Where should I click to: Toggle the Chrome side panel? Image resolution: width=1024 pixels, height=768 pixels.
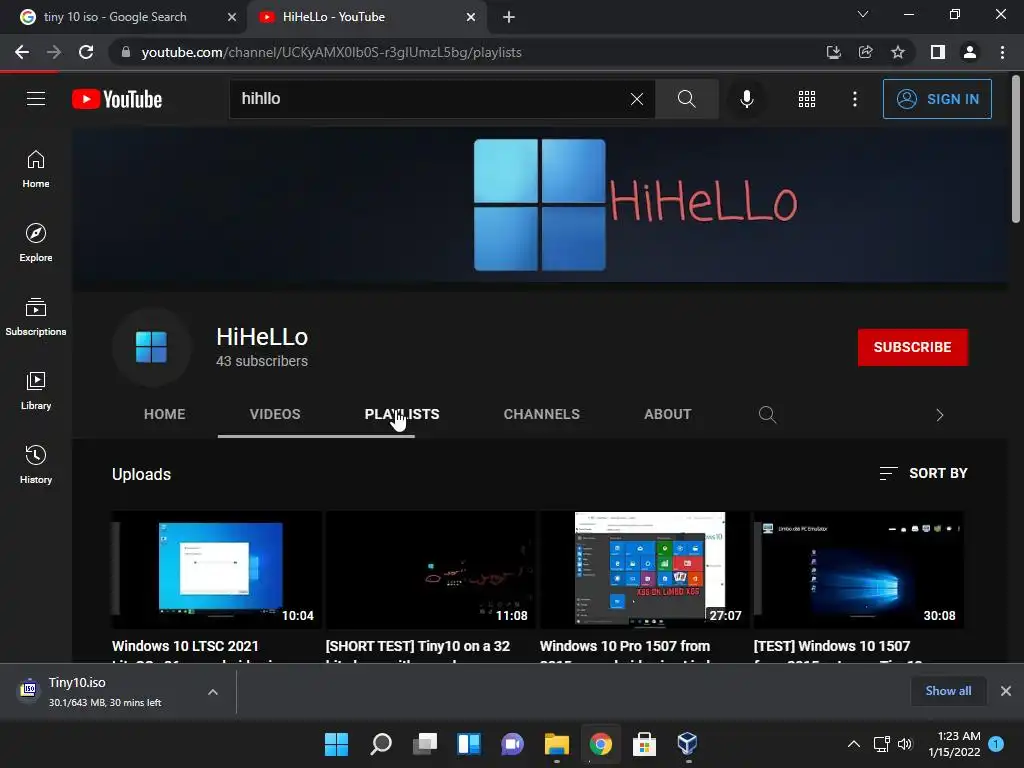tap(938, 52)
